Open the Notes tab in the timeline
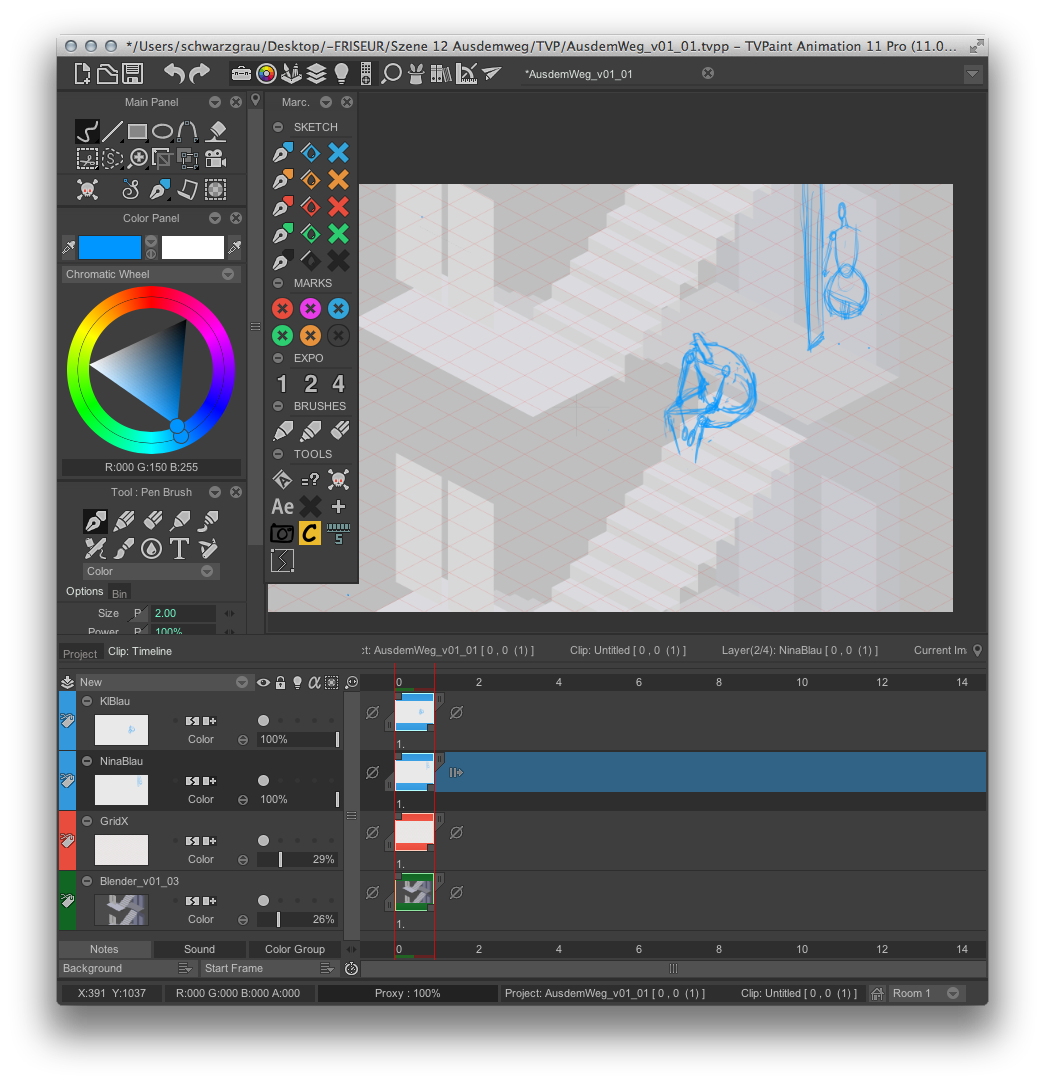The image size is (1045, 1084). tap(104, 949)
